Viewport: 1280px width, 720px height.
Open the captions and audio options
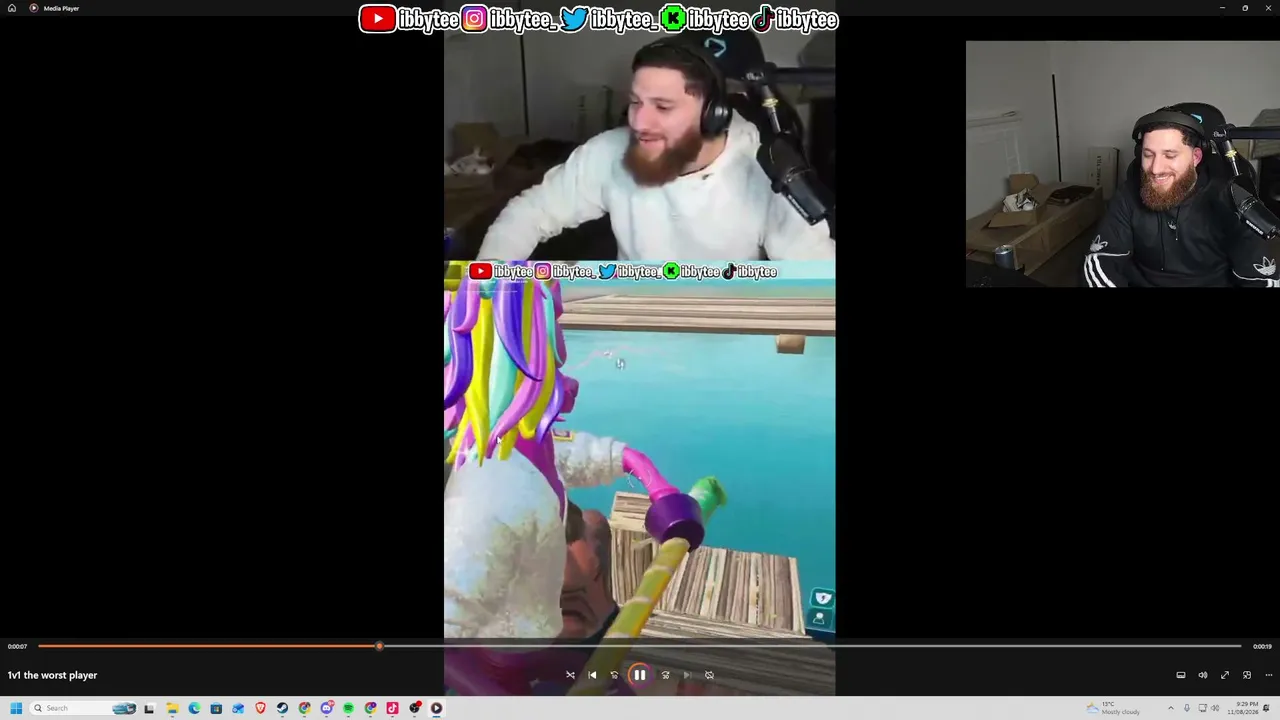tap(1181, 675)
